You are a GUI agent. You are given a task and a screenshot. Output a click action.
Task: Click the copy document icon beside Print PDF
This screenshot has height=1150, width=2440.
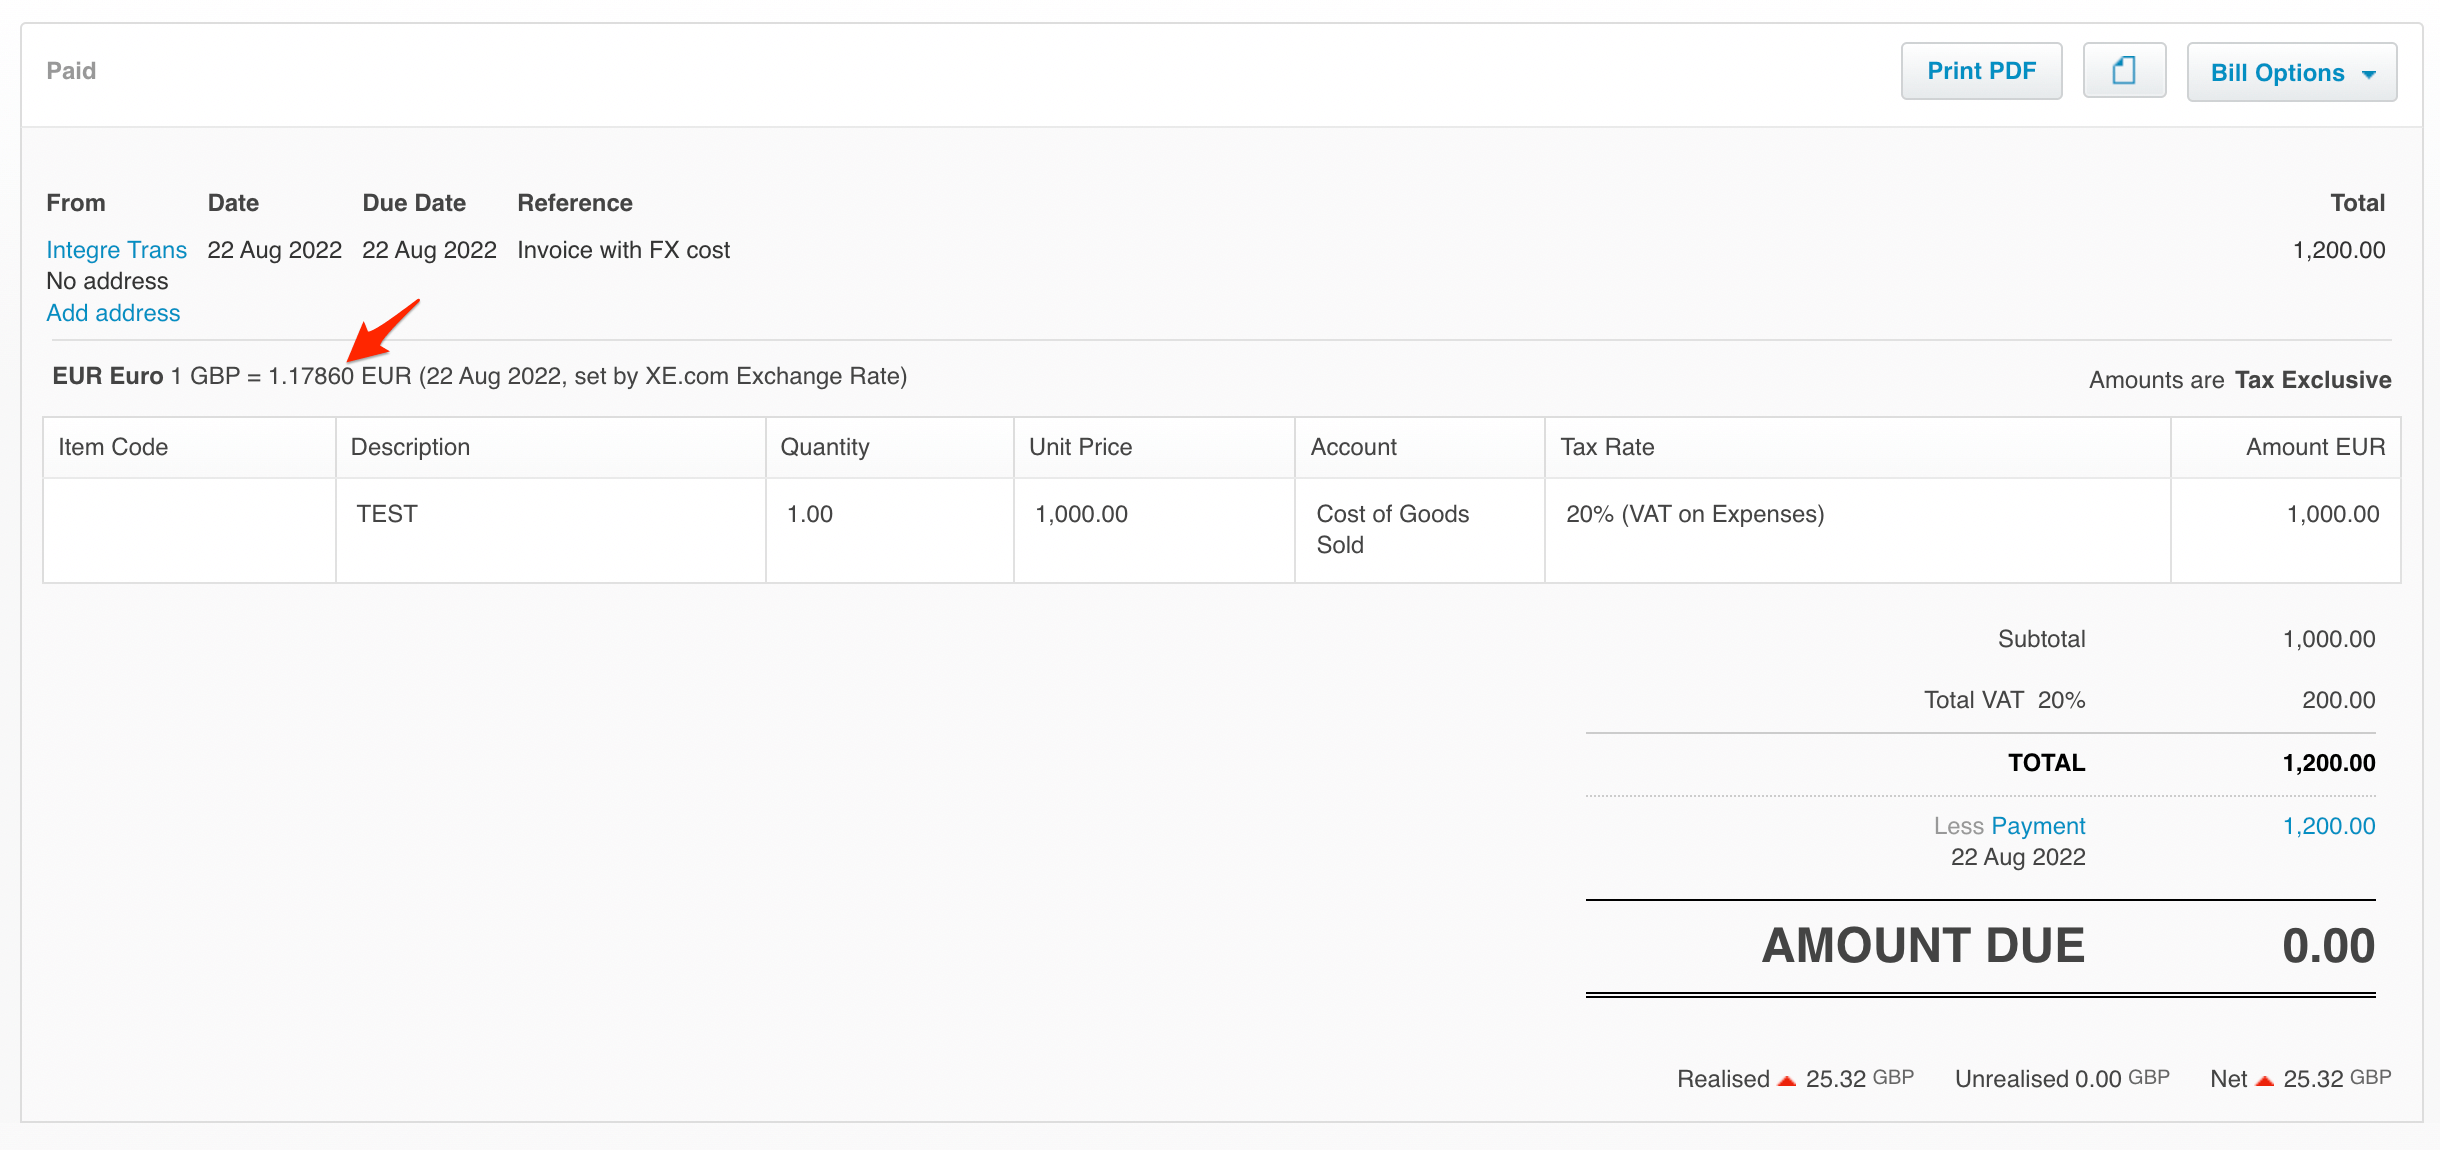tap(2125, 70)
